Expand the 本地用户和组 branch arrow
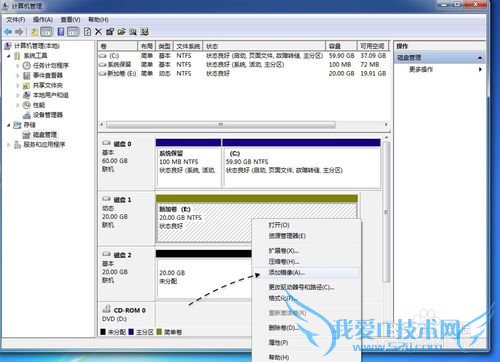Viewport: 500px width, 362px height. click(x=18, y=95)
